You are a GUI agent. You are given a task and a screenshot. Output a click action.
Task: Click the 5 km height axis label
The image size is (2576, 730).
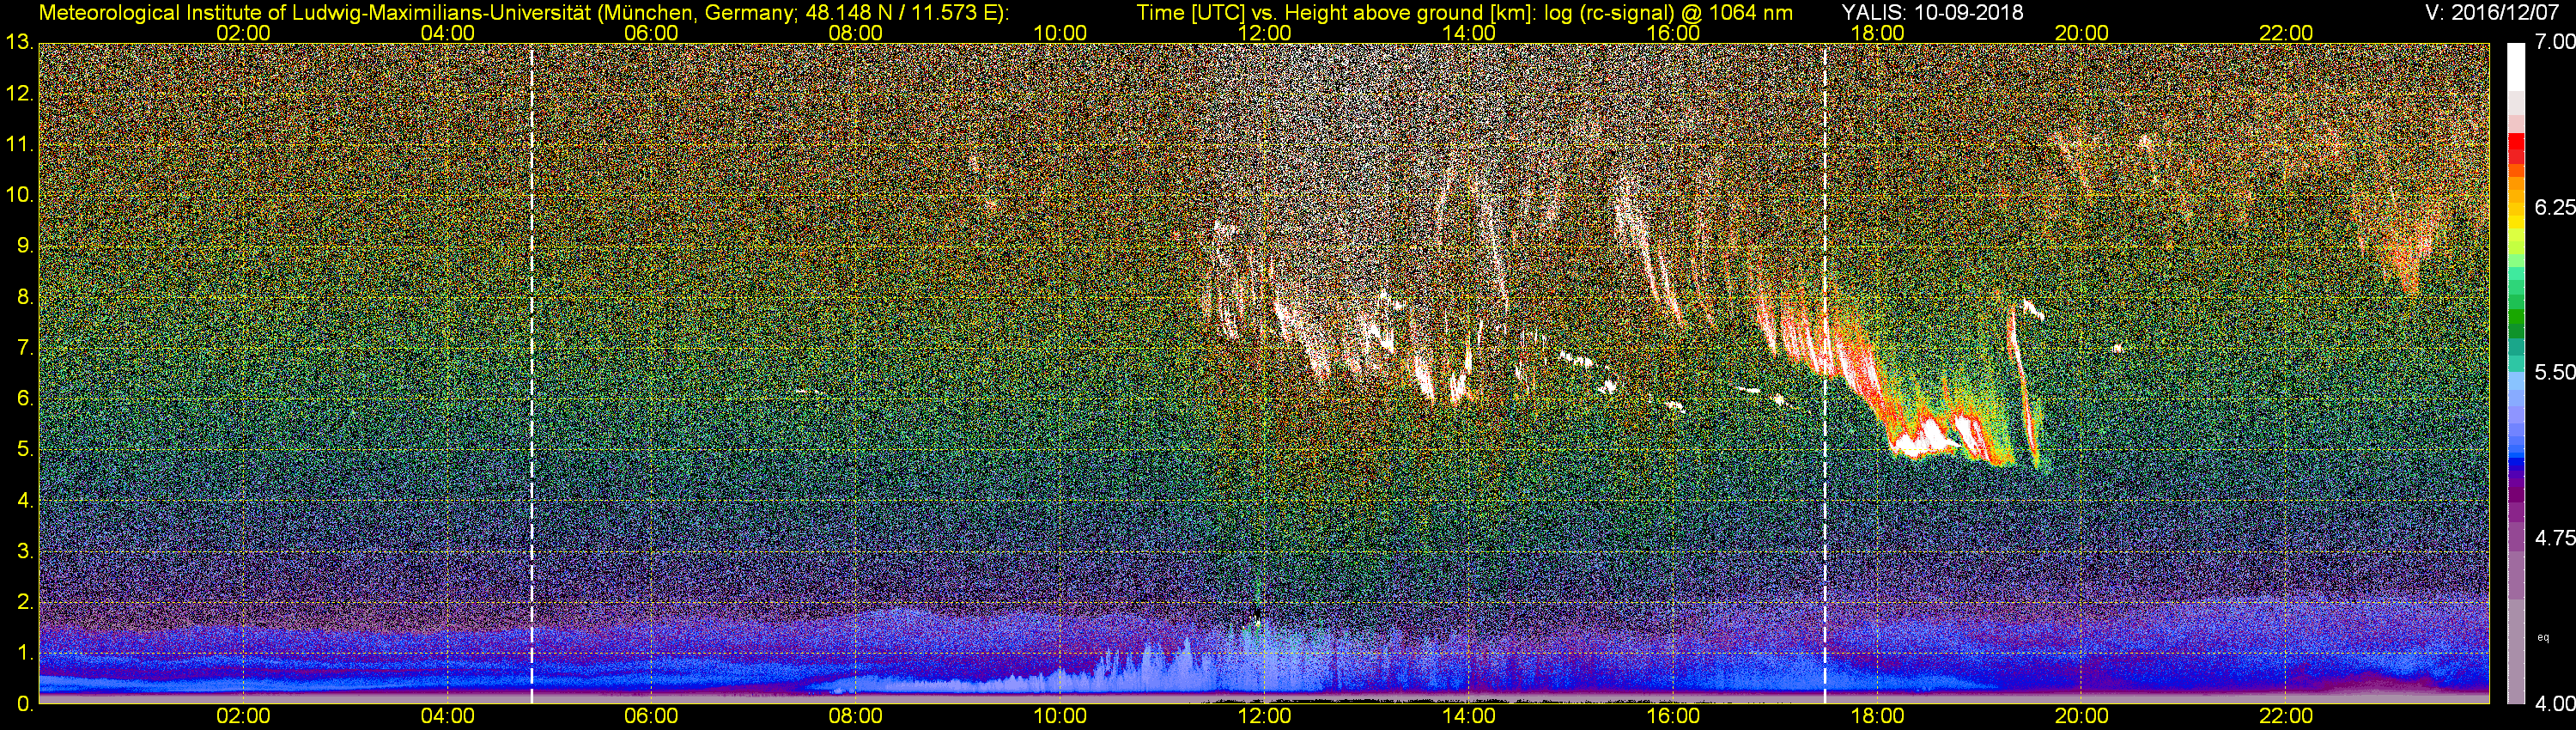click(24, 450)
